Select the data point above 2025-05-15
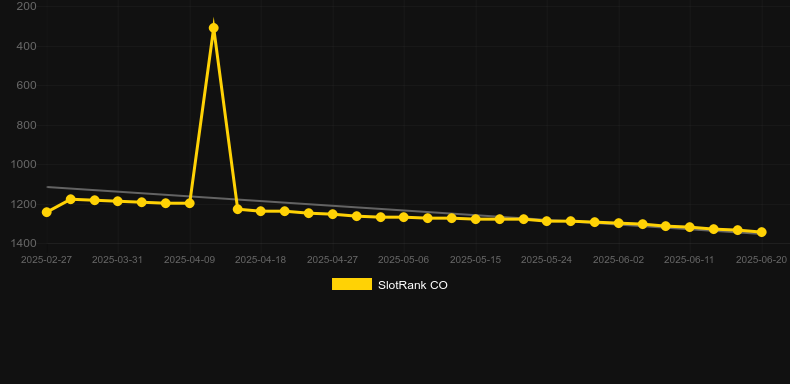The width and height of the screenshot is (790, 384). pos(476,219)
